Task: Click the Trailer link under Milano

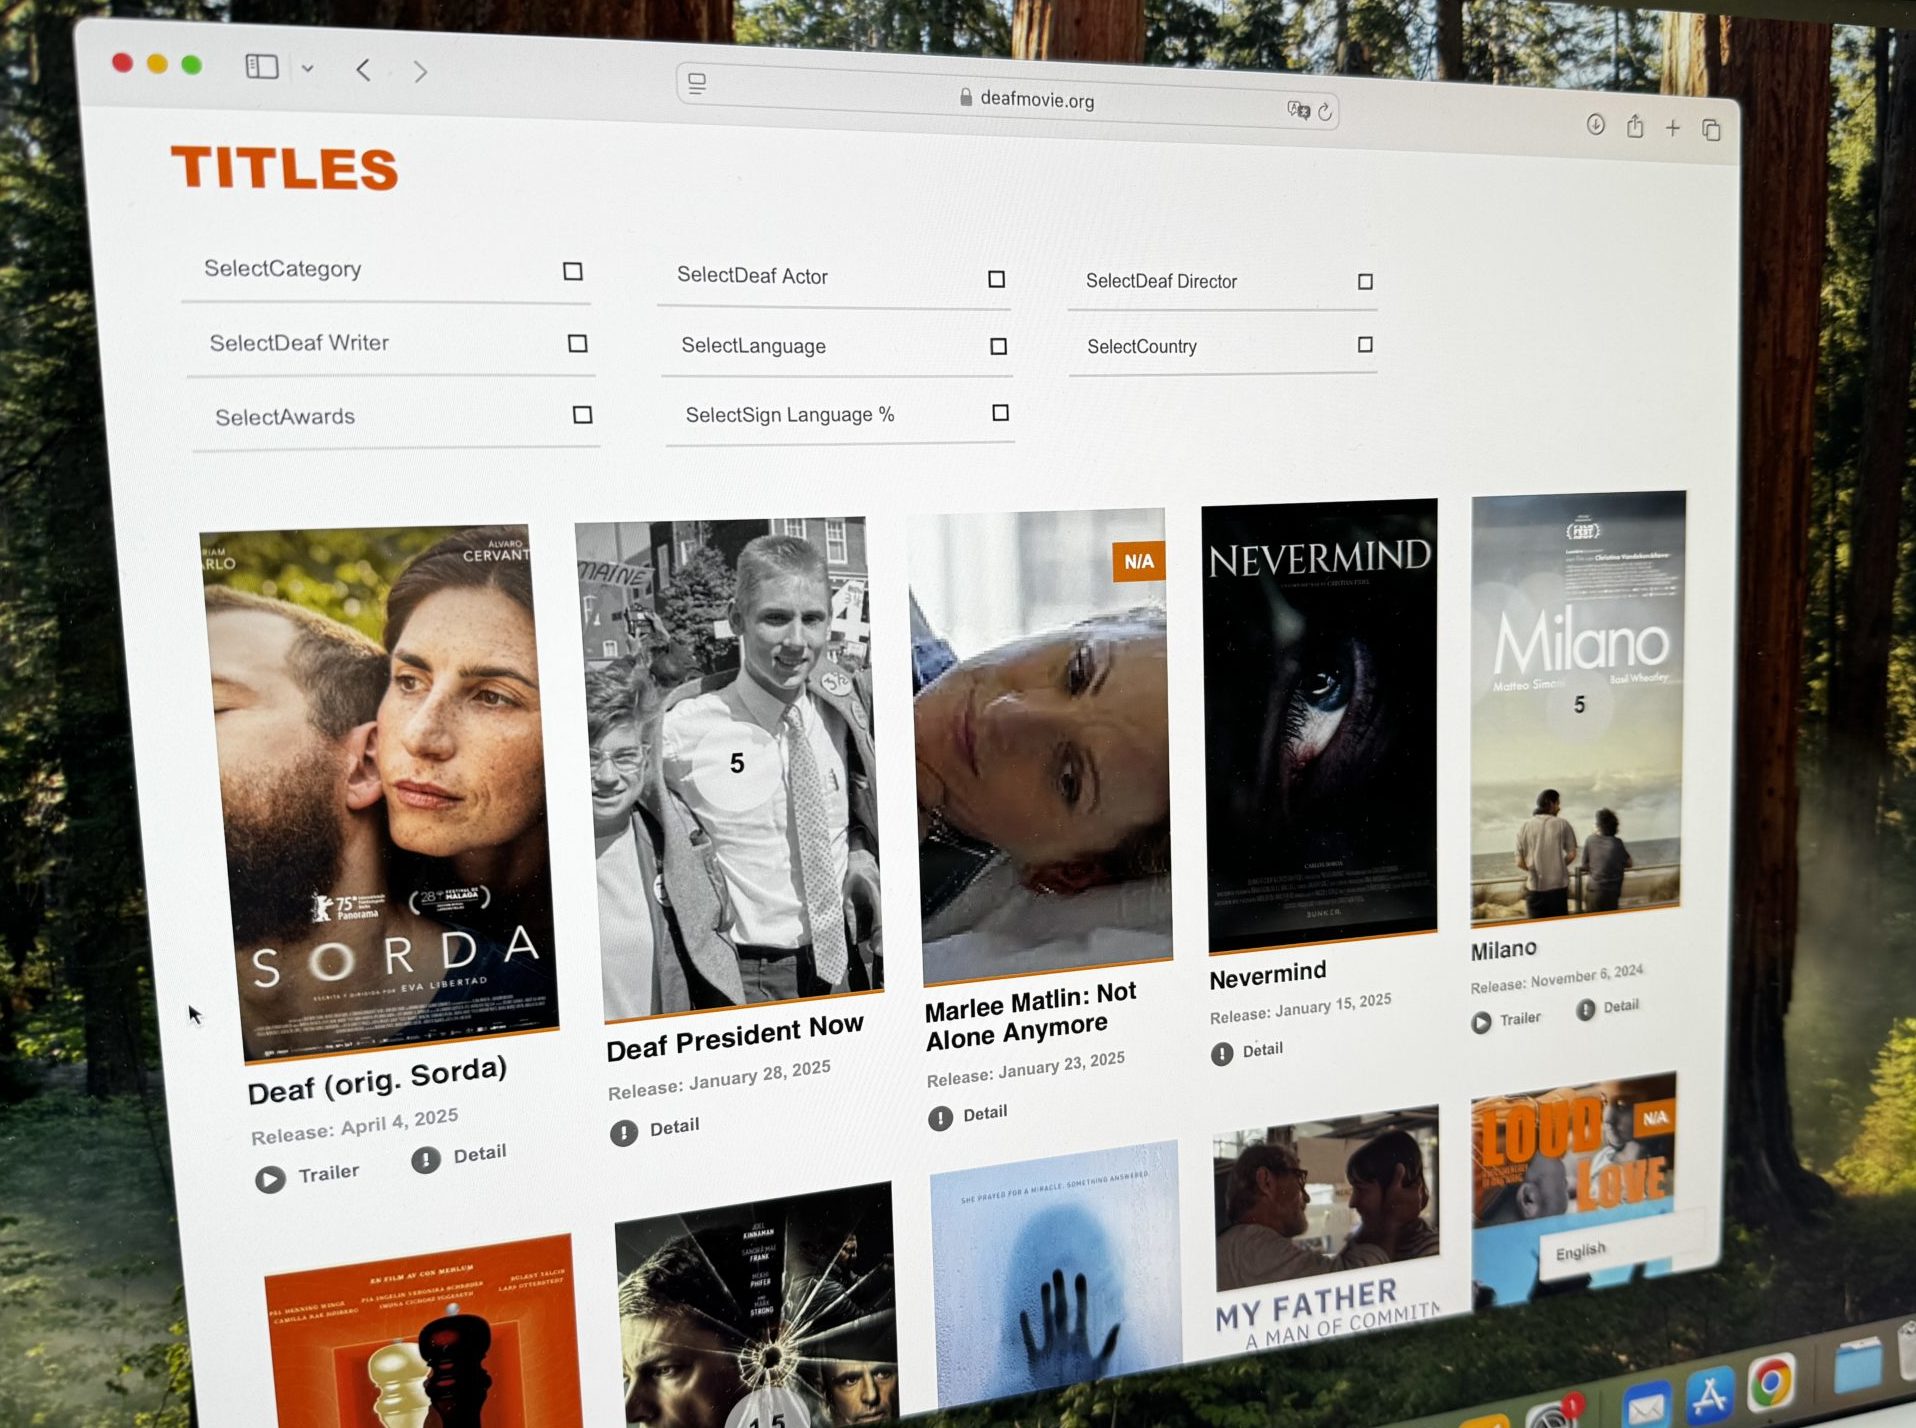Action: click(x=1520, y=1018)
